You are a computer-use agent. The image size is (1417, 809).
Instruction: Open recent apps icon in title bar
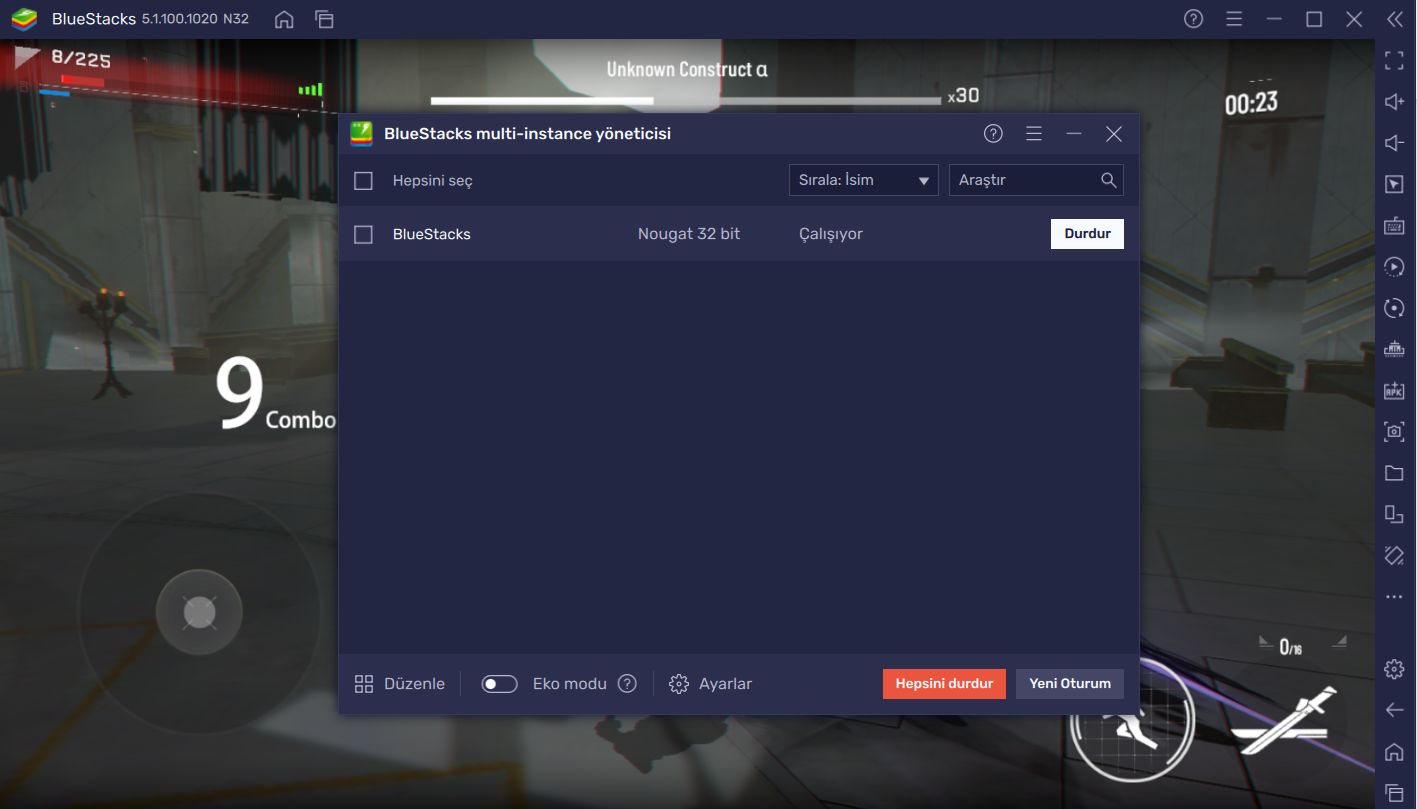(x=324, y=19)
